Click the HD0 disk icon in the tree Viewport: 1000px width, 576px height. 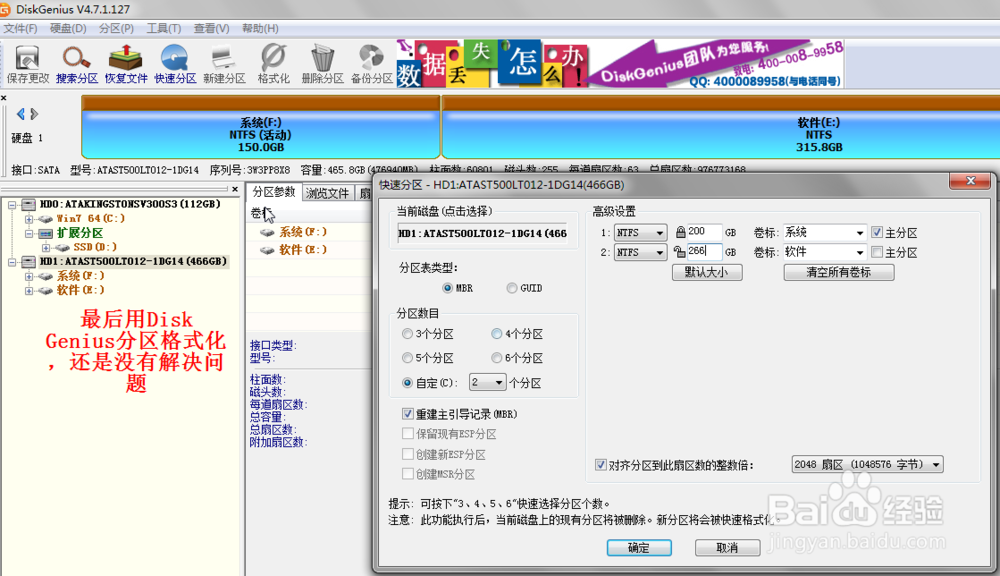29,204
